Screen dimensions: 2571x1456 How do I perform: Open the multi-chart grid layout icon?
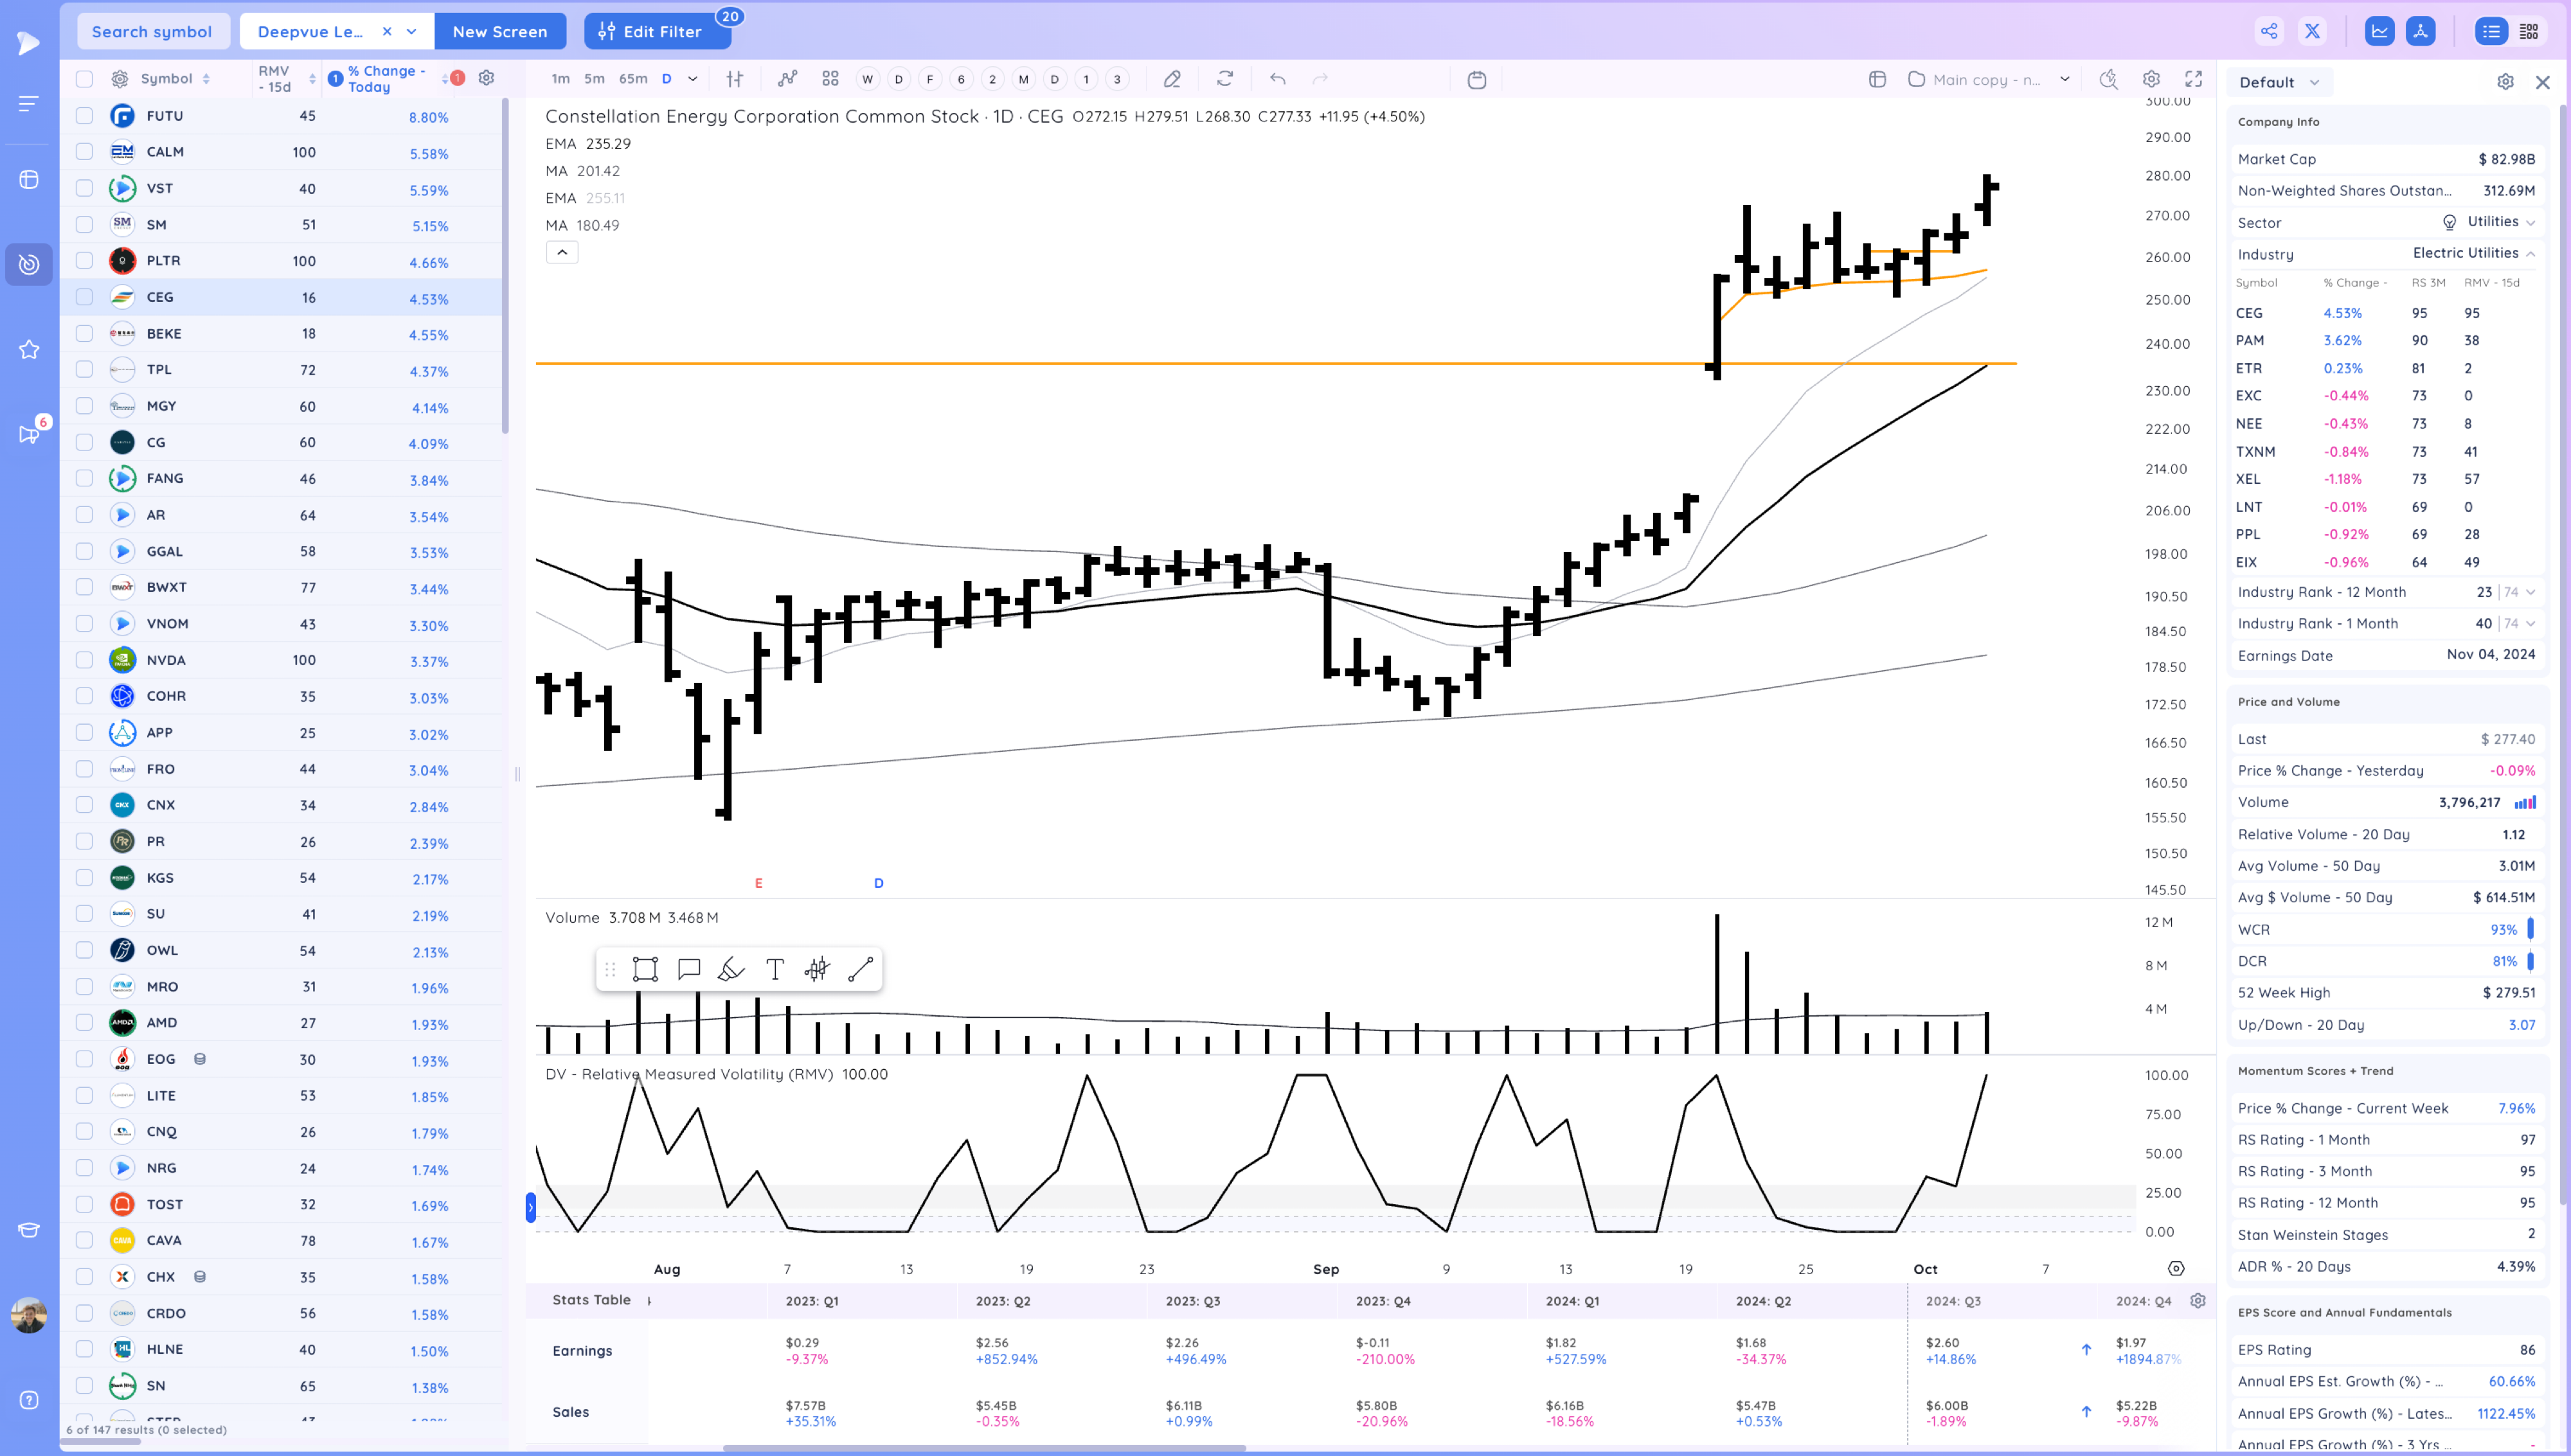(830, 79)
